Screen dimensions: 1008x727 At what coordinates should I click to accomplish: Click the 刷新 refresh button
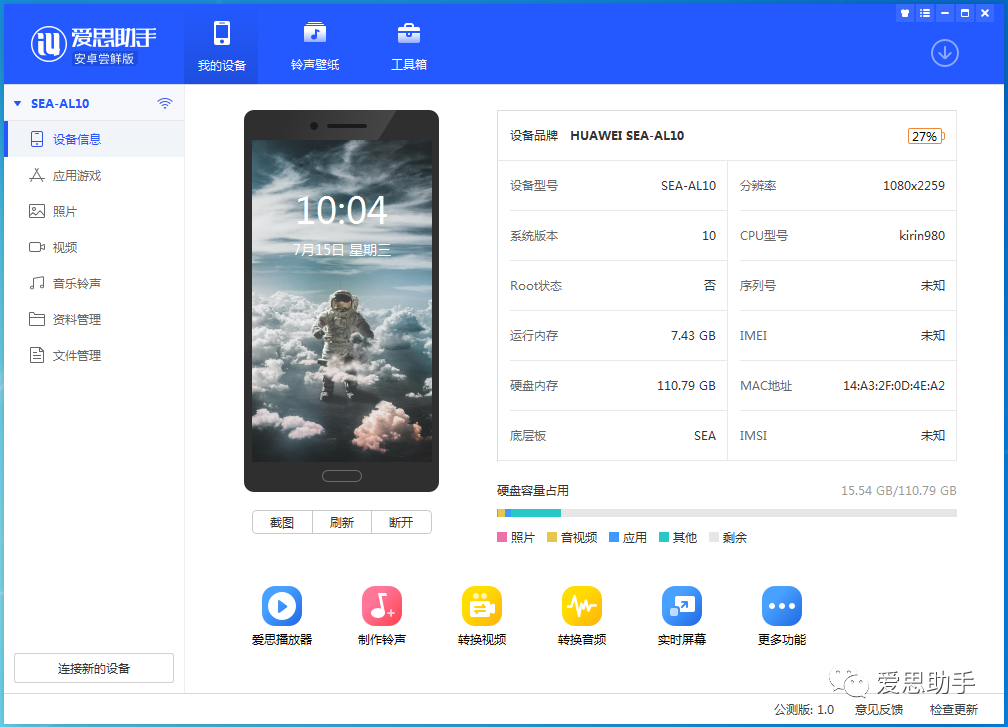(342, 523)
